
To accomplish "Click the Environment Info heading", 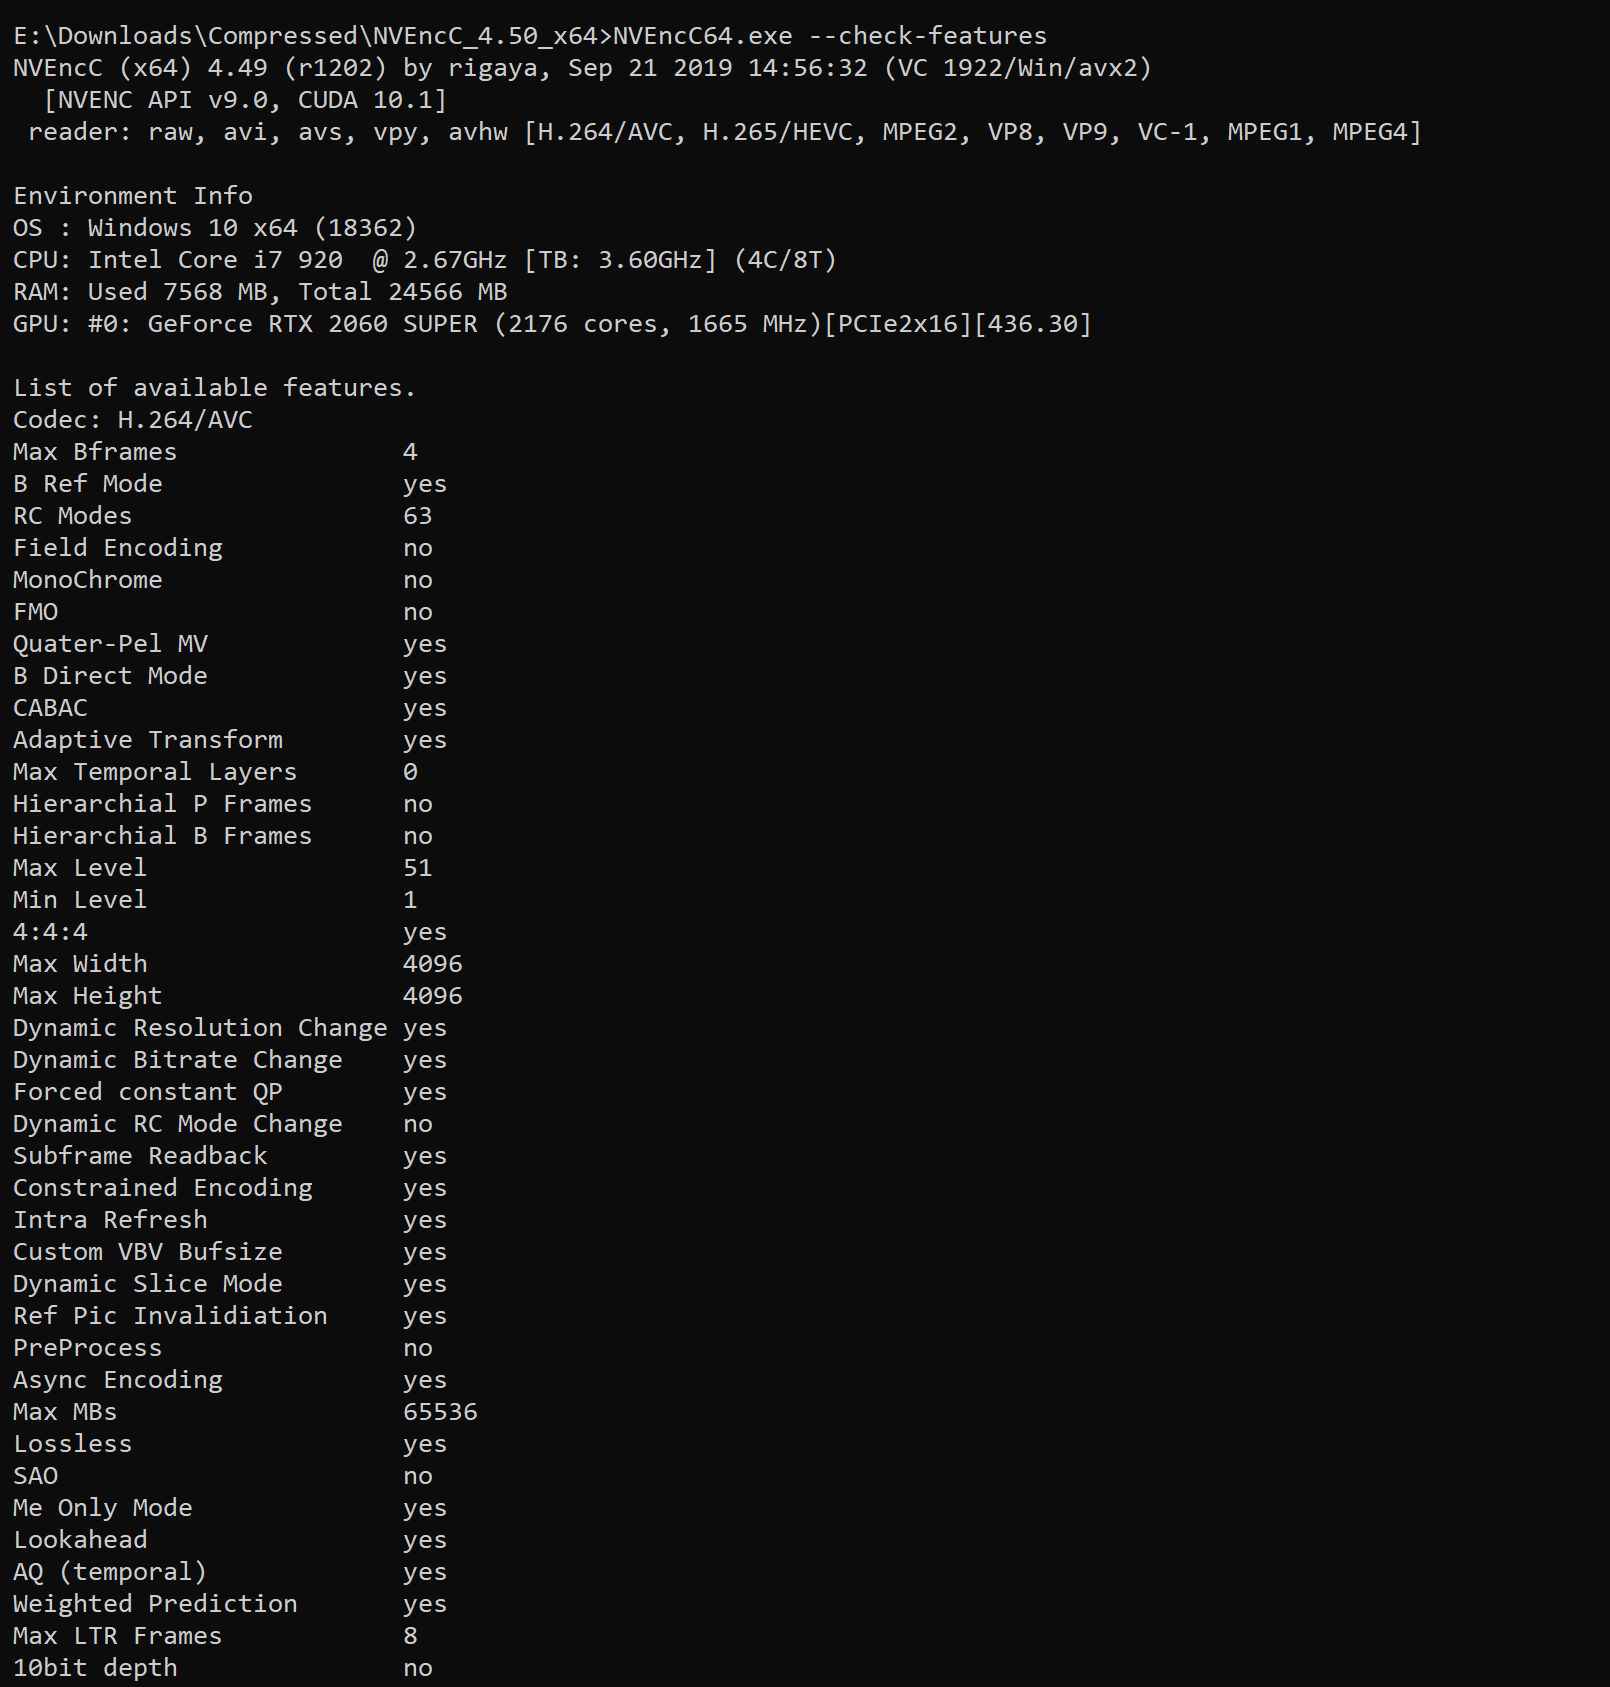I will point(133,196).
